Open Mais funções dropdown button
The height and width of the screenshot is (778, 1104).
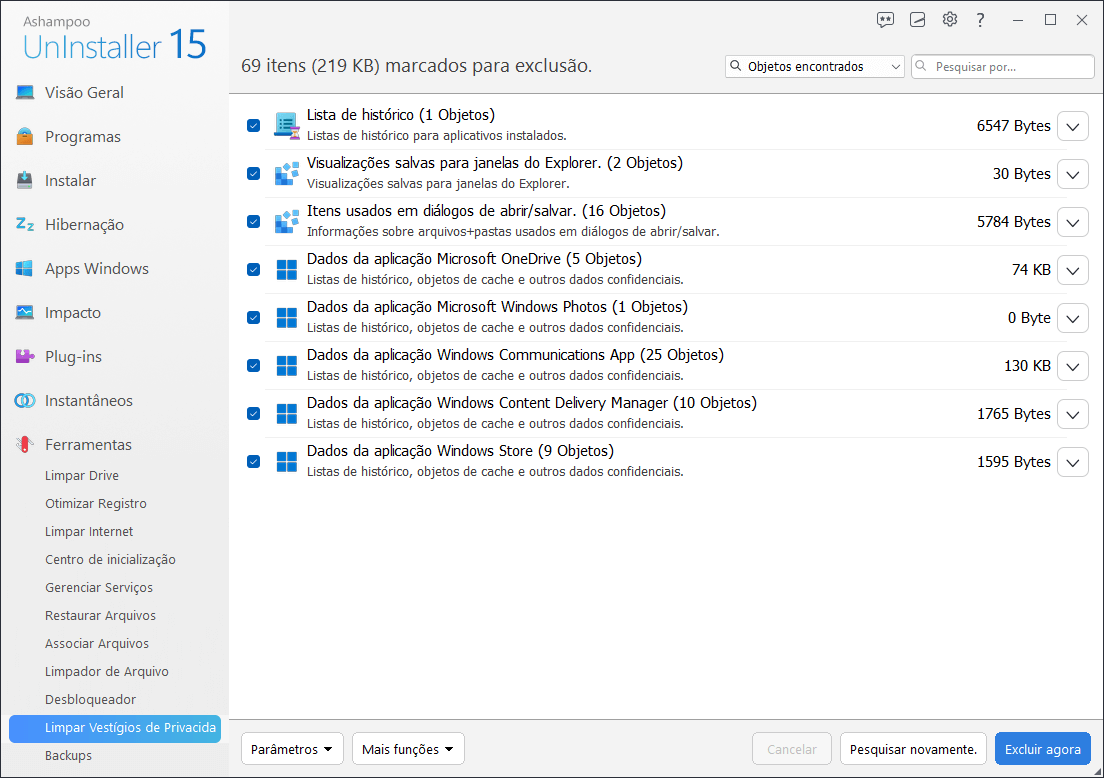pyautogui.click(x=408, y=749)
